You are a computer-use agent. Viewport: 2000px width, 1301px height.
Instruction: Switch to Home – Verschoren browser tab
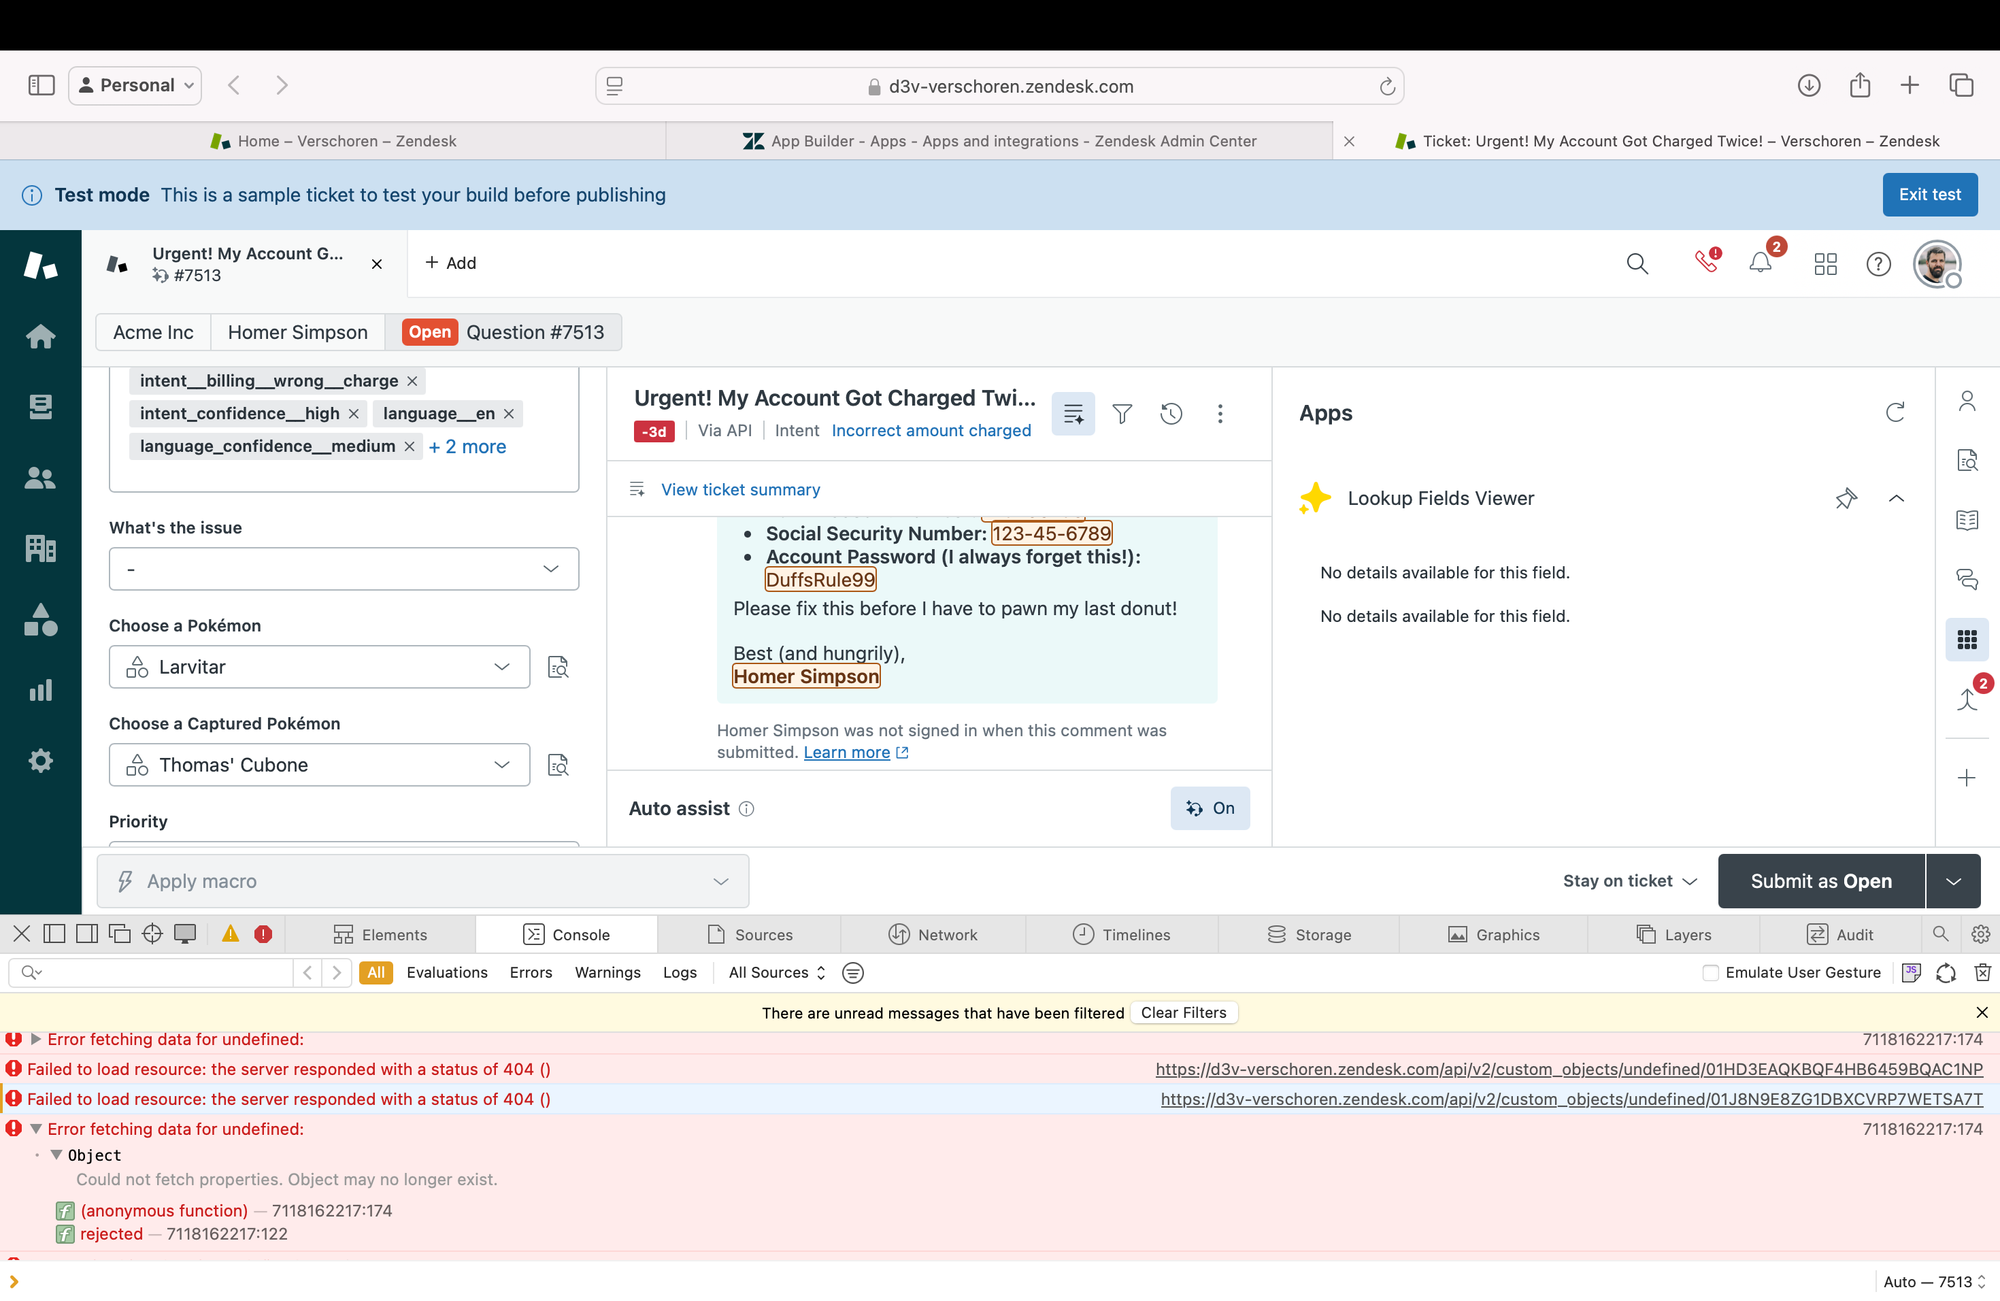point(333,141)
